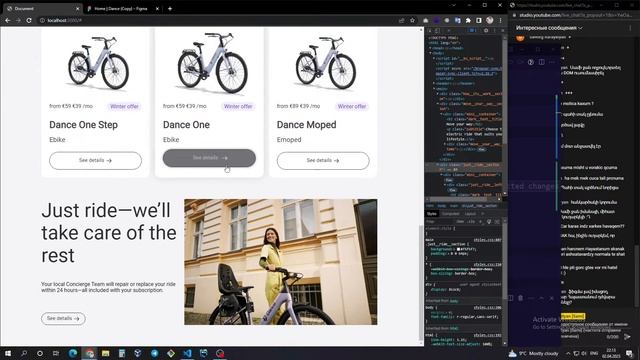Click Winter offer badge on Dance Moped

pyautogui.click(x=351, y=106)
